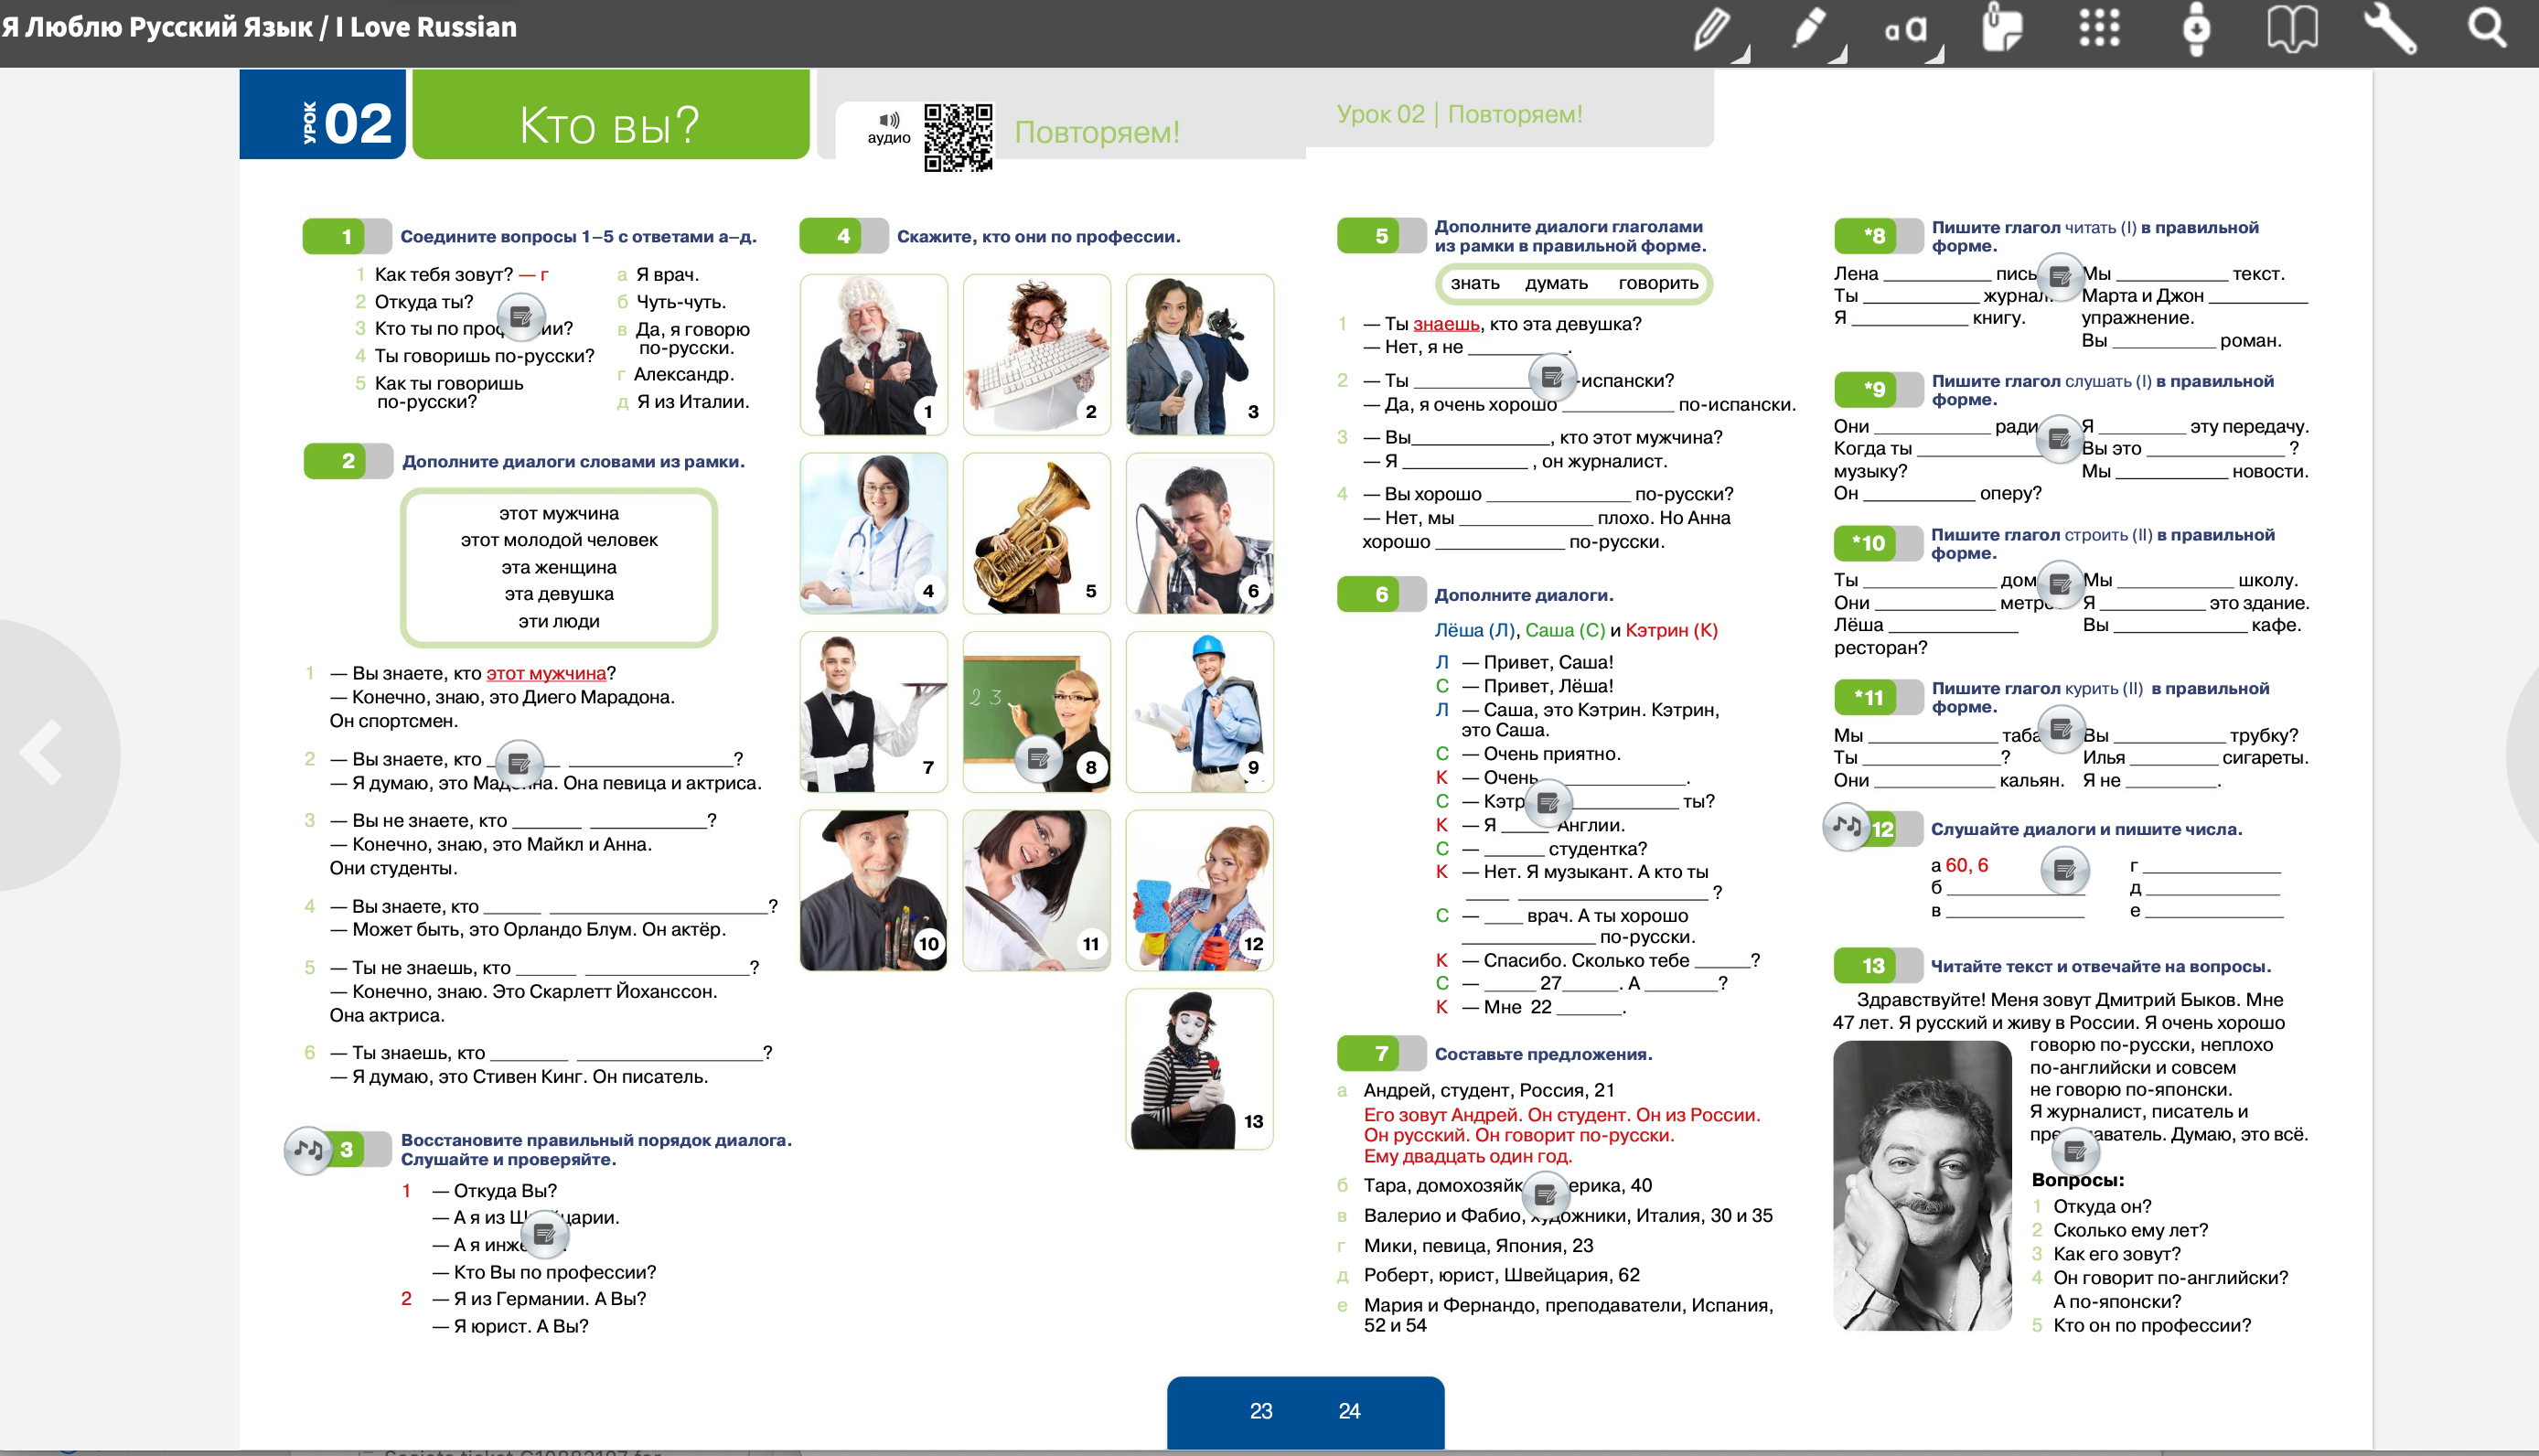Go to page 24
Screen dimensions: 2539x1456
[1349, 1411]
